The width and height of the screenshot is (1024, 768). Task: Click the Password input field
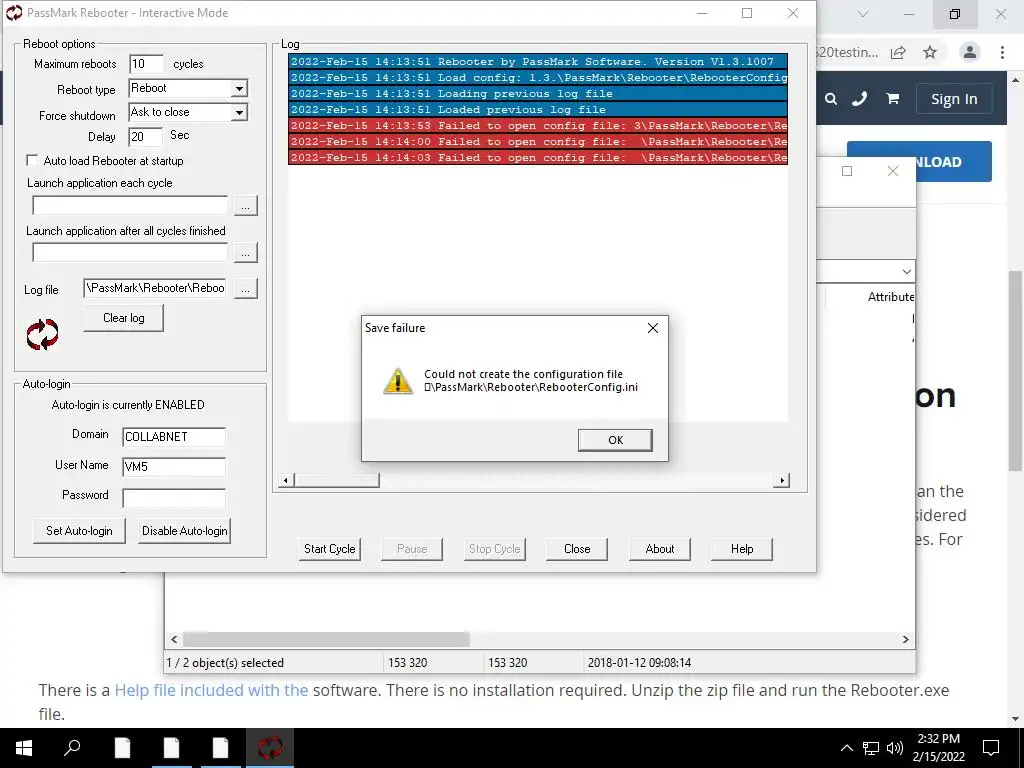pos(174,498)
